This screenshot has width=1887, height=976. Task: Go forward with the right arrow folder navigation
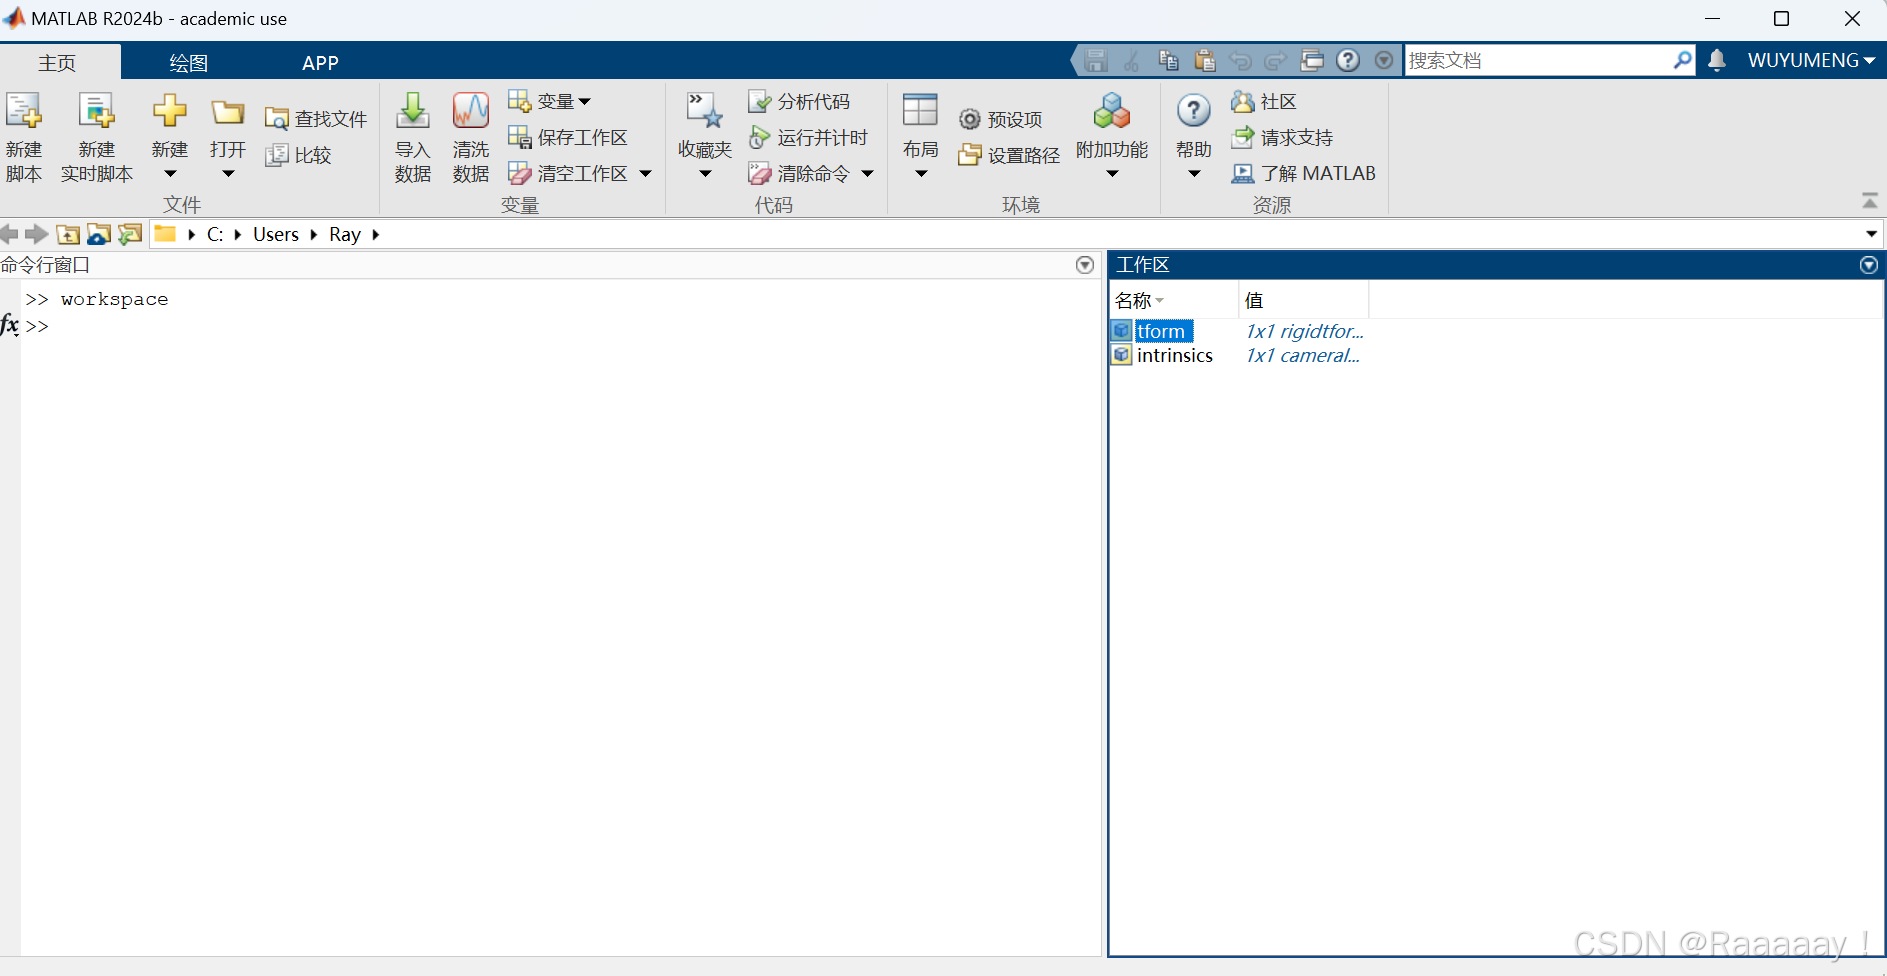point(37,234)
